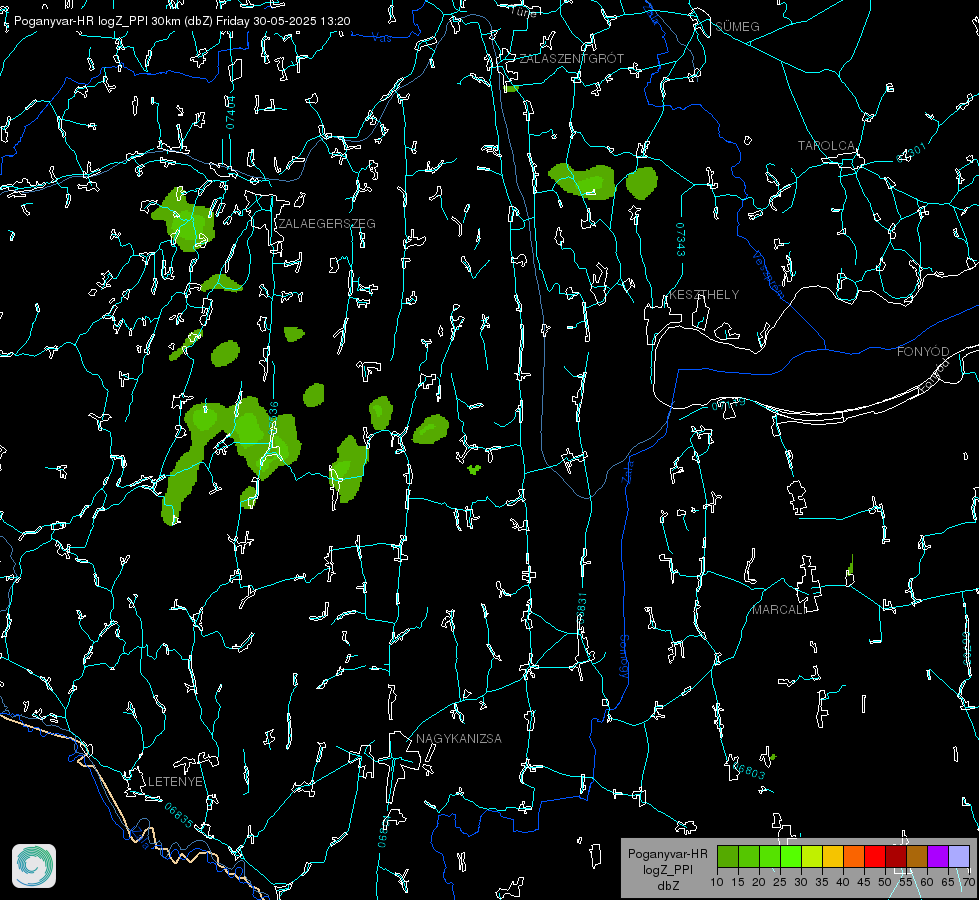Click the '40' value on legend scale

843,883
